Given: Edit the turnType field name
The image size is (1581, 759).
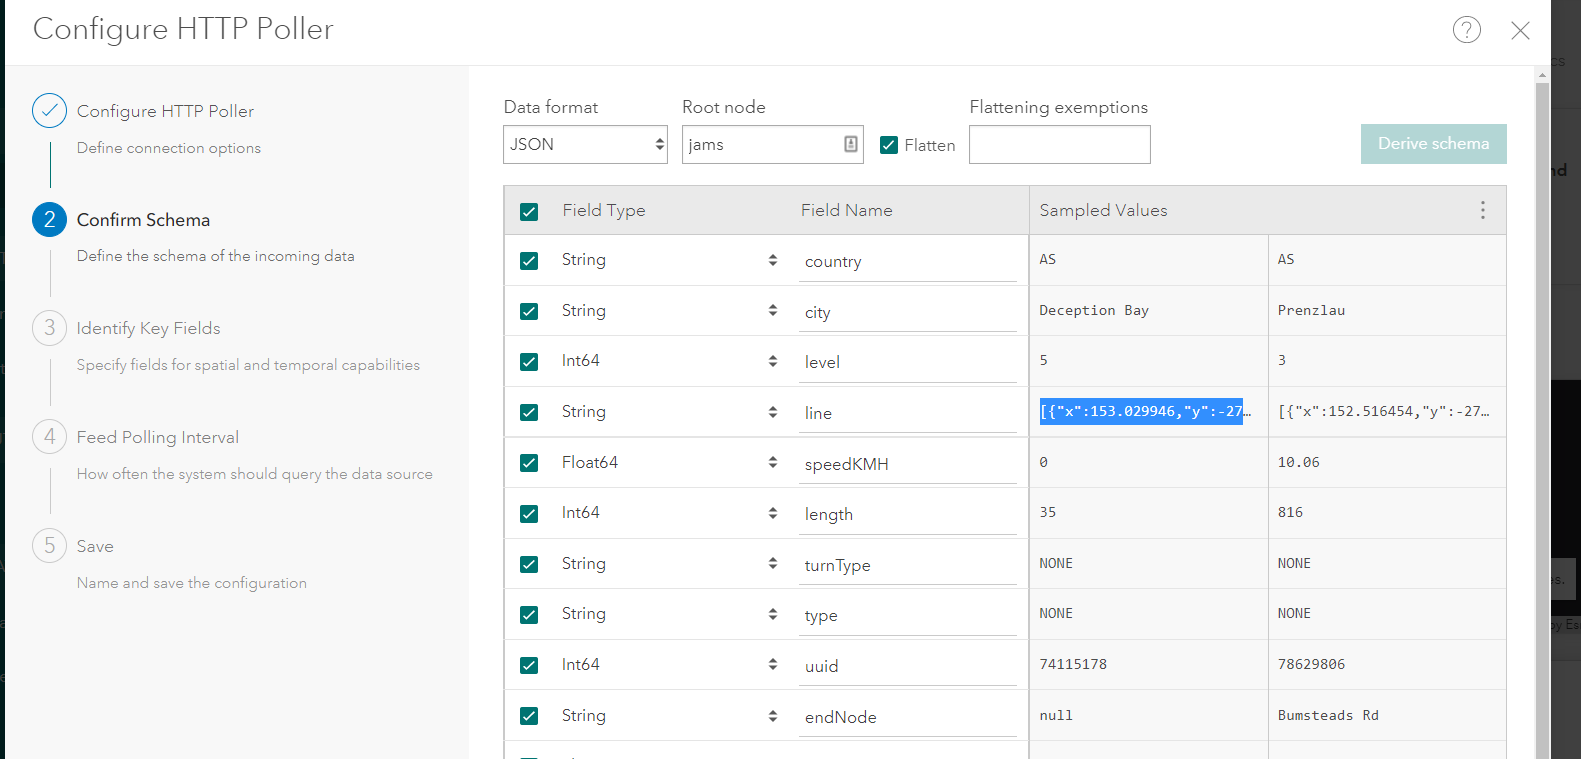Looking at the screenshot, I should pos(908,566).
